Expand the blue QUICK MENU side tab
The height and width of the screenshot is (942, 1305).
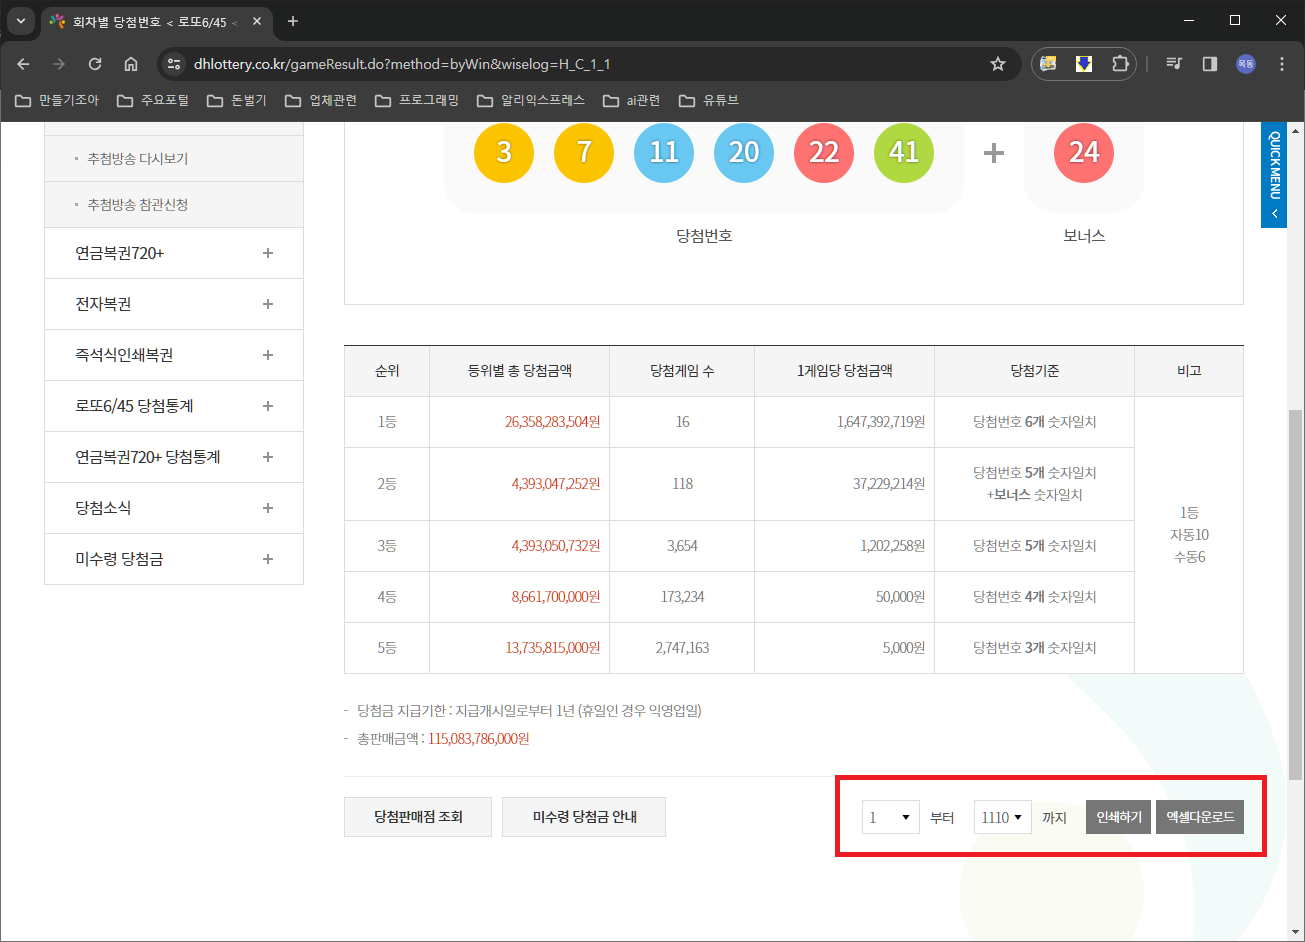(1274, 174)
